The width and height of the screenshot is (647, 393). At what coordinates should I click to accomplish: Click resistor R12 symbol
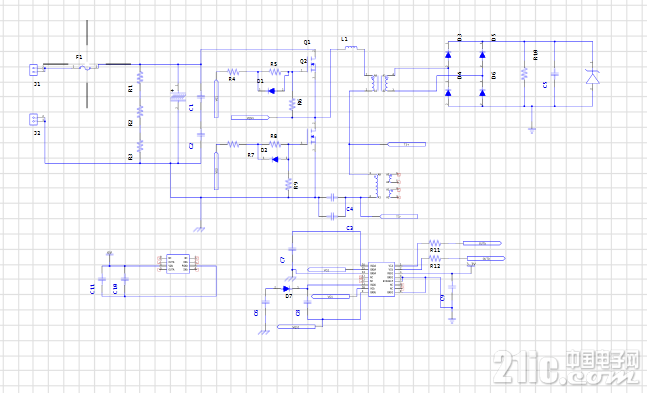(x=435, y=259)
